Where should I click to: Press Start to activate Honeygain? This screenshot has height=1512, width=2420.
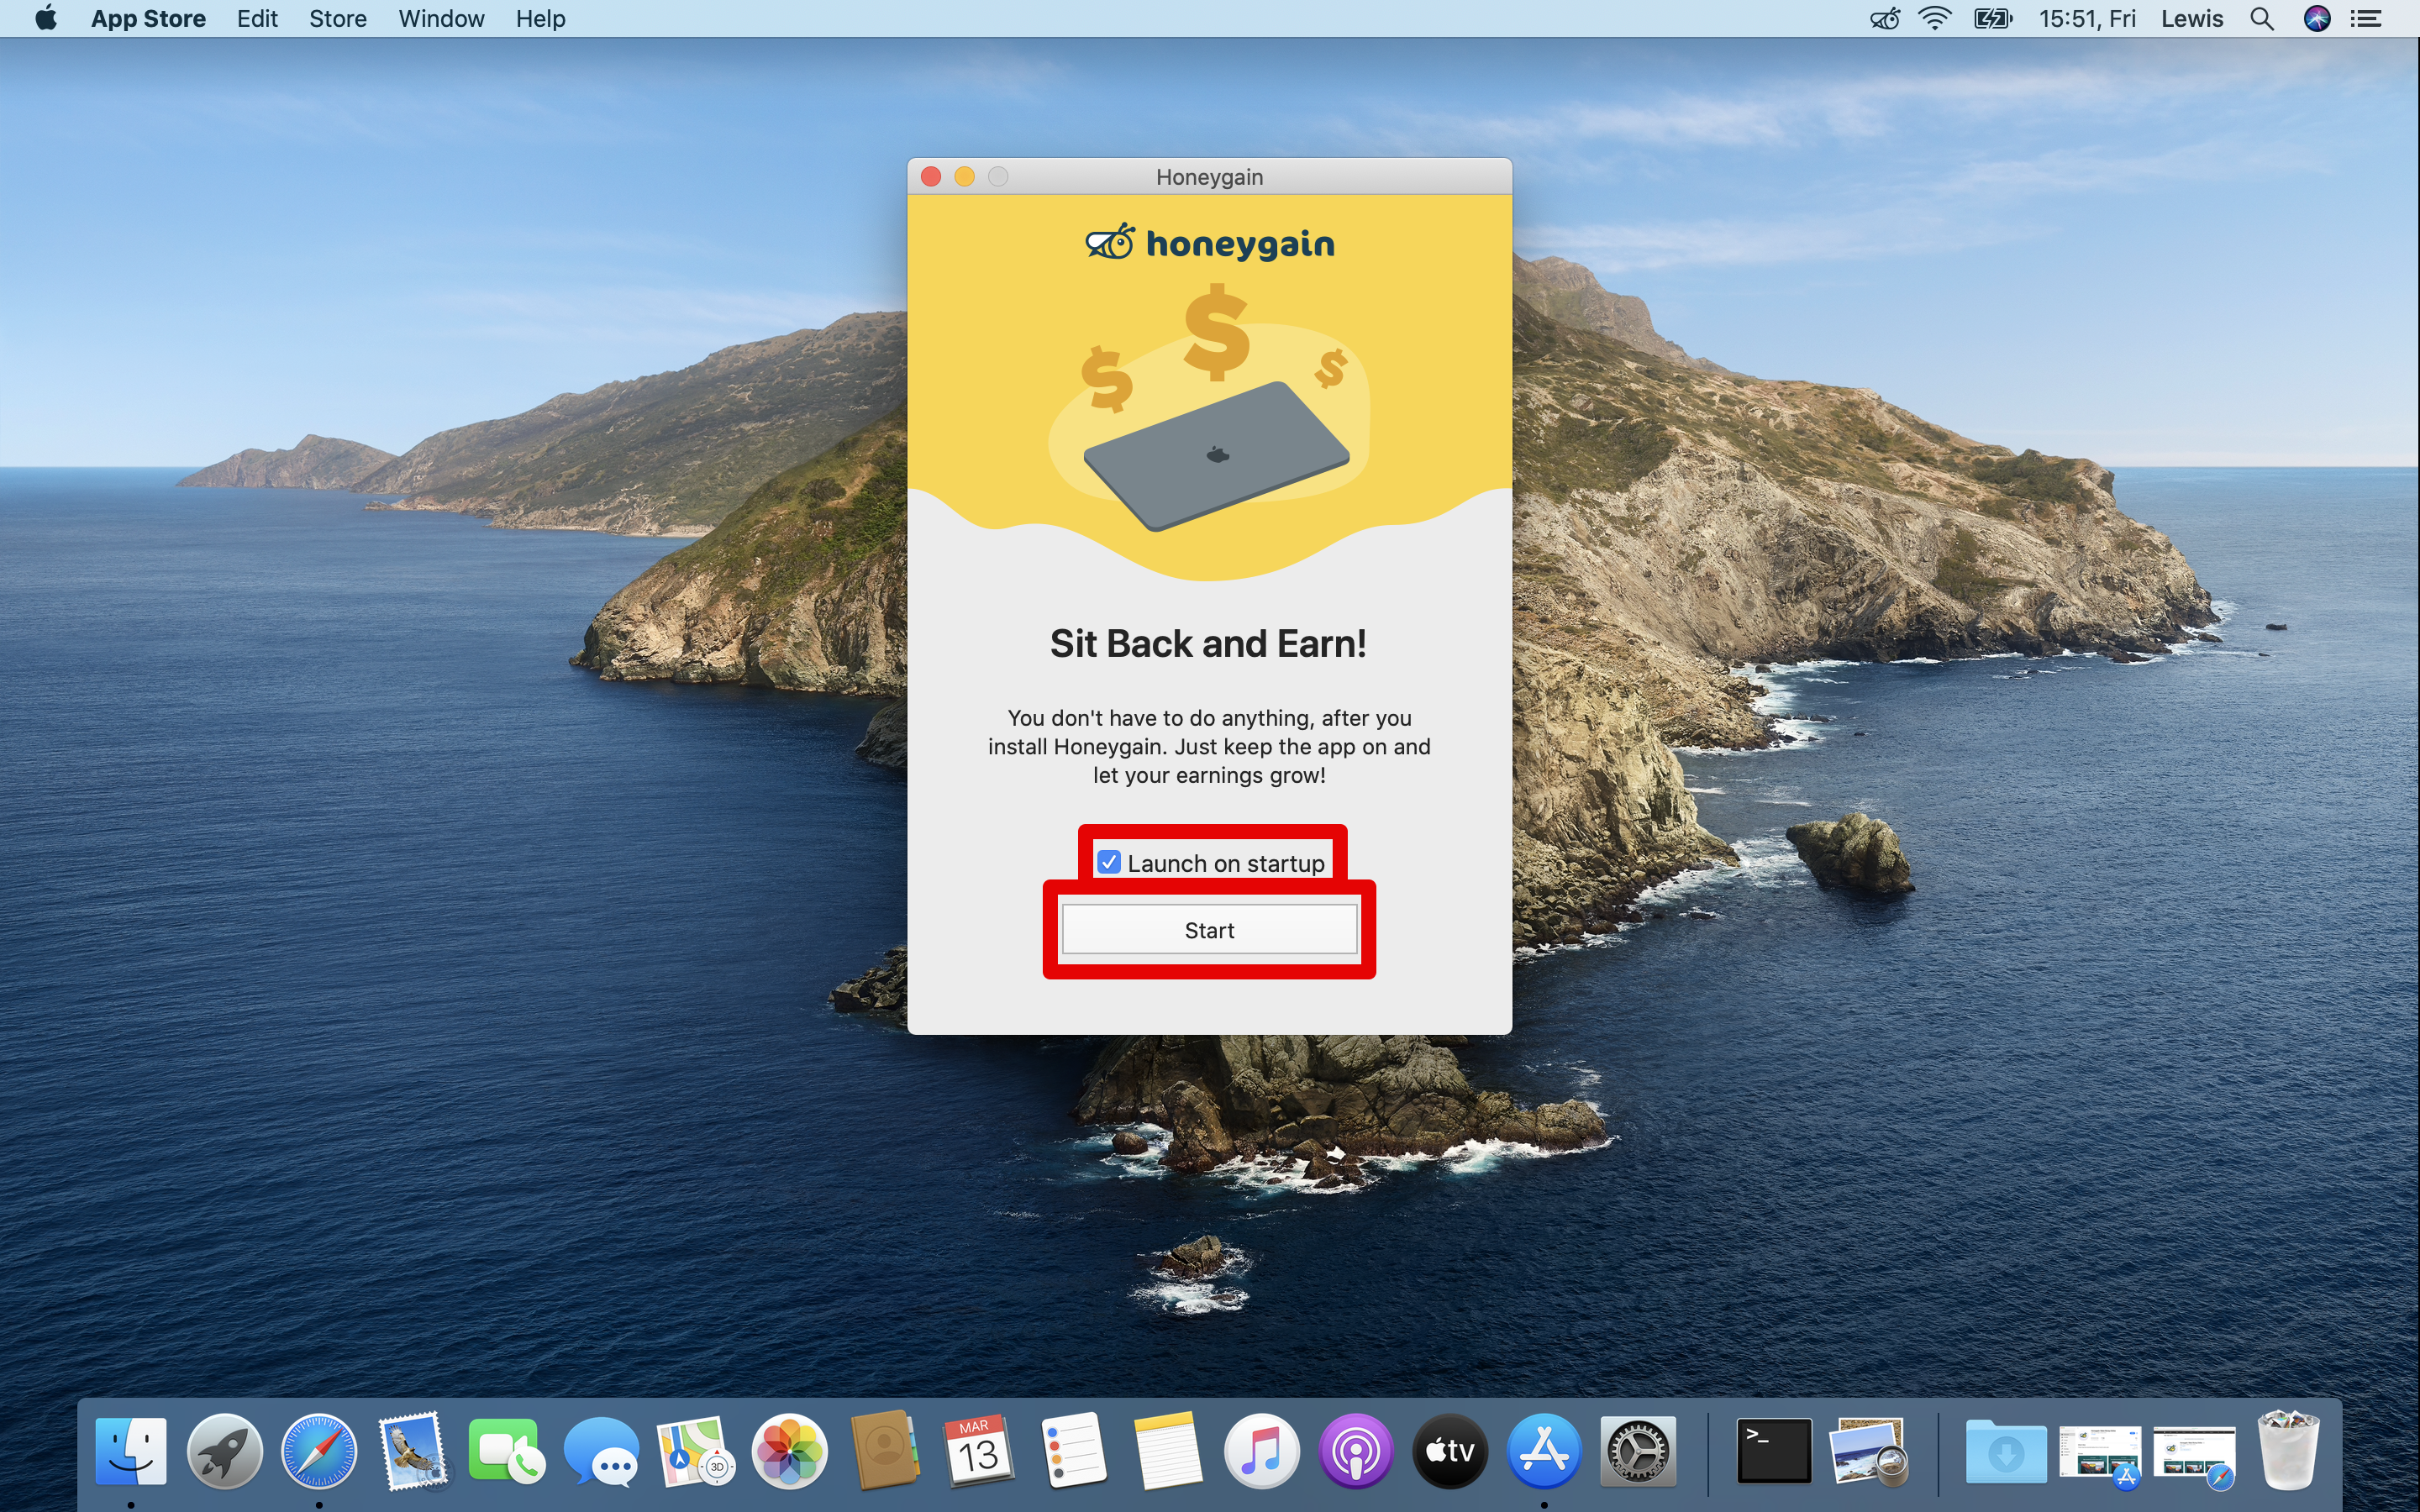pos(1209,928)
